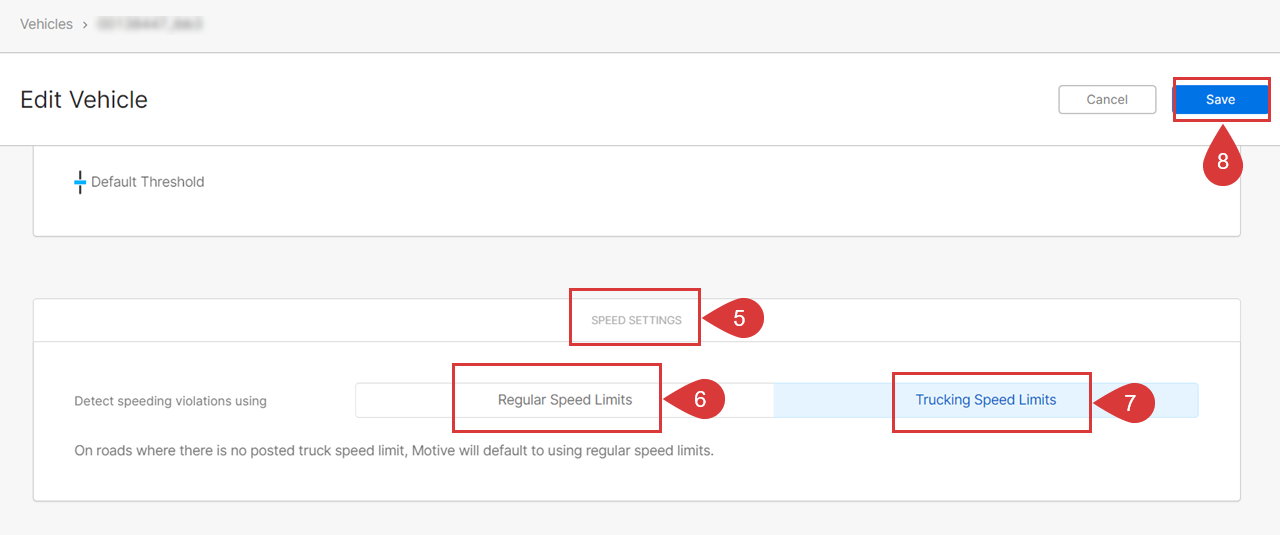Click the red callout marker numbered 8
This screenshot has width=1280, height=535.
click(1222, 159)
